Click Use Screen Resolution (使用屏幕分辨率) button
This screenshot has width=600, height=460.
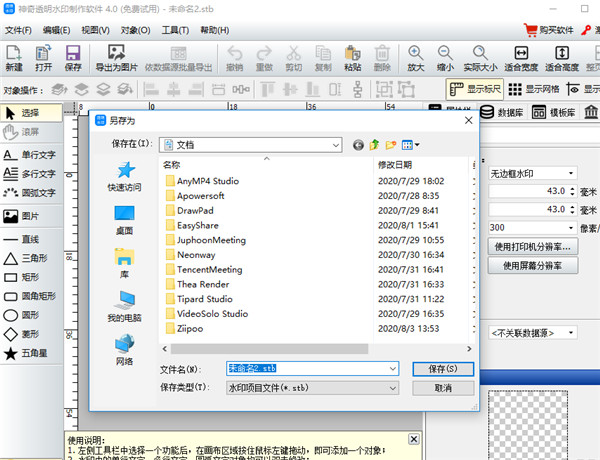point(533,266)
